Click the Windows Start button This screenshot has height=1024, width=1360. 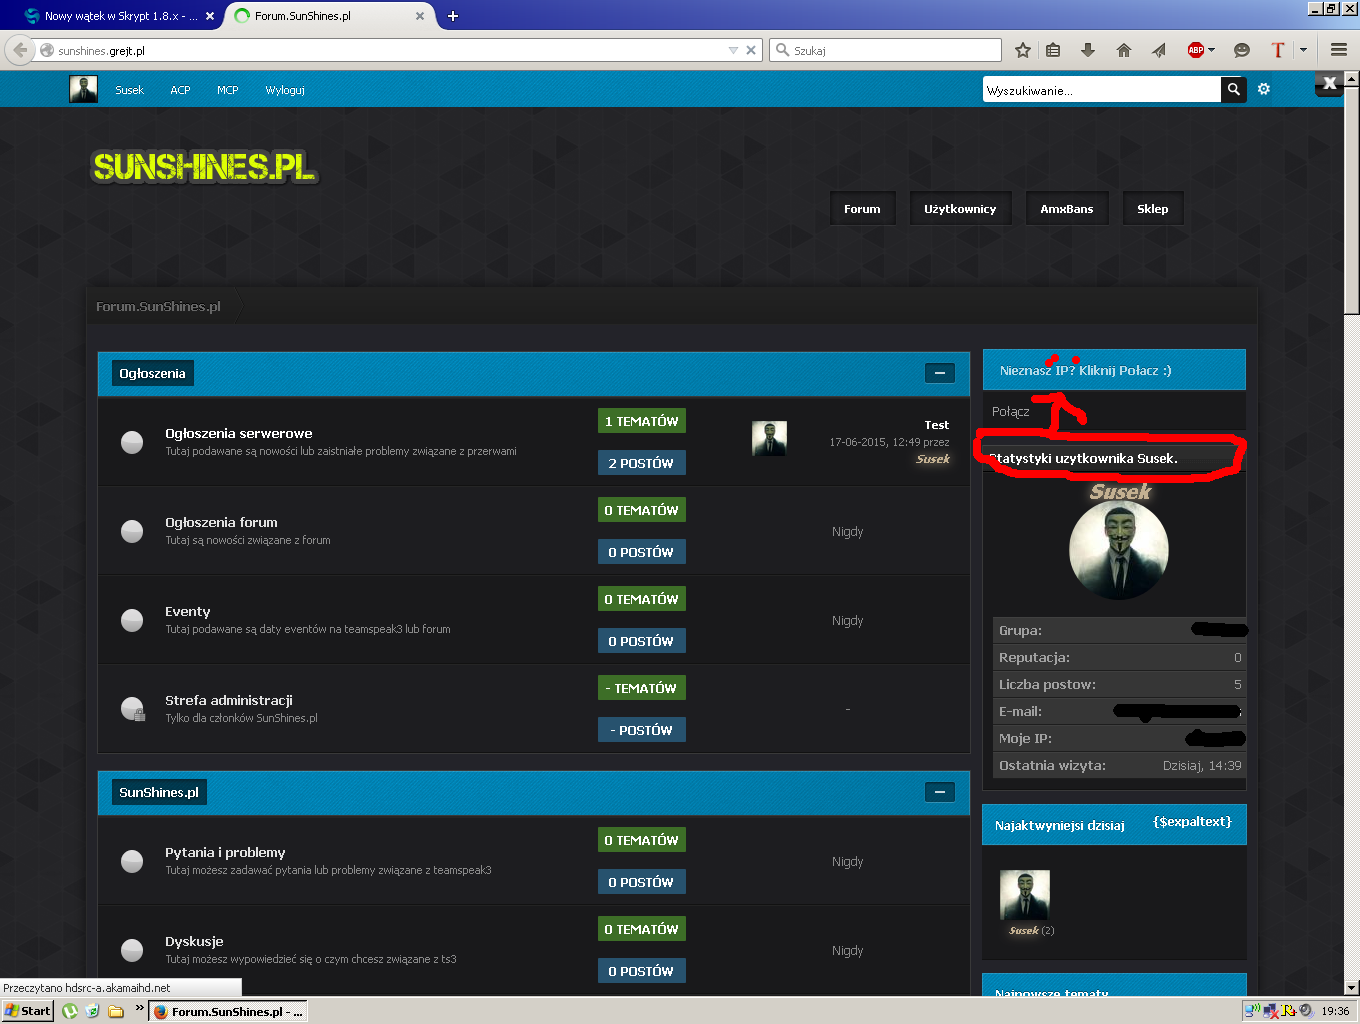tap(27, 1011)
